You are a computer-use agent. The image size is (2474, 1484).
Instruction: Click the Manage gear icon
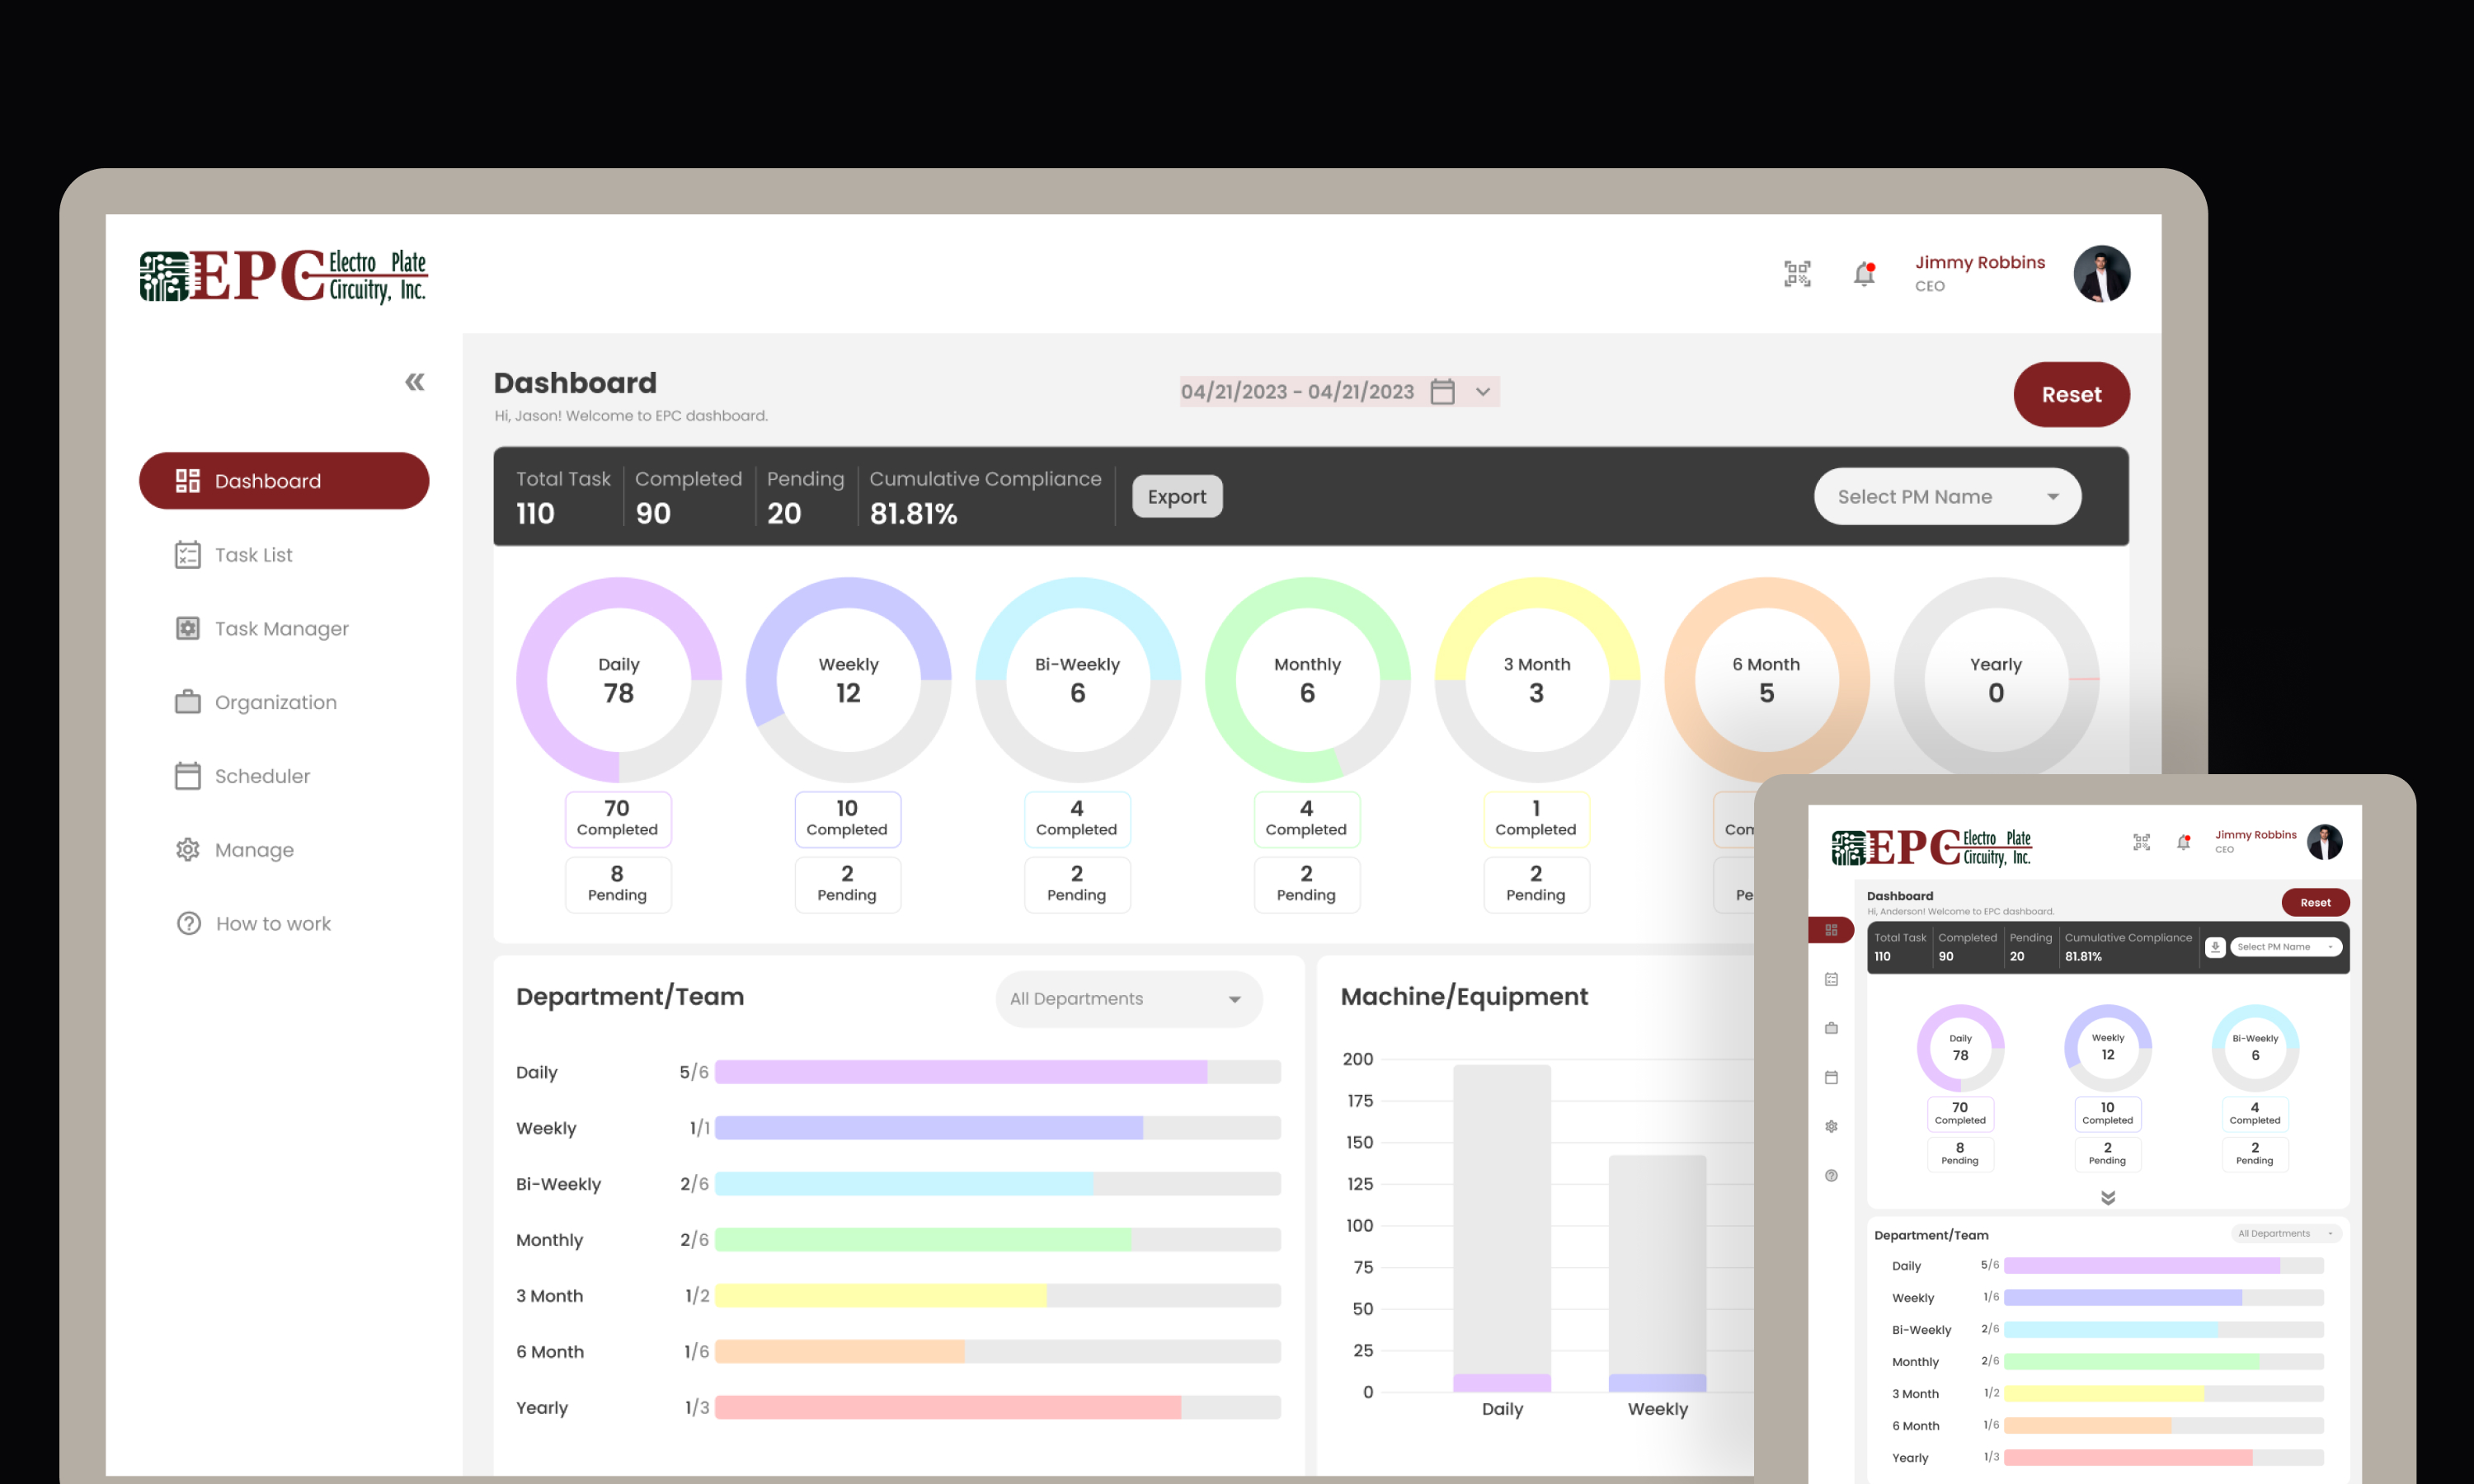click(187, 850)
